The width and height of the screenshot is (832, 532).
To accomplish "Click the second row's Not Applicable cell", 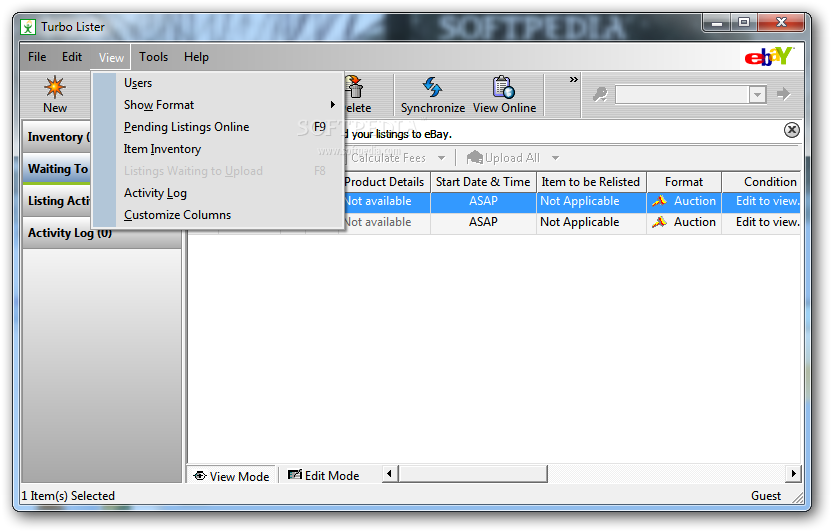I will coord(591,222).
